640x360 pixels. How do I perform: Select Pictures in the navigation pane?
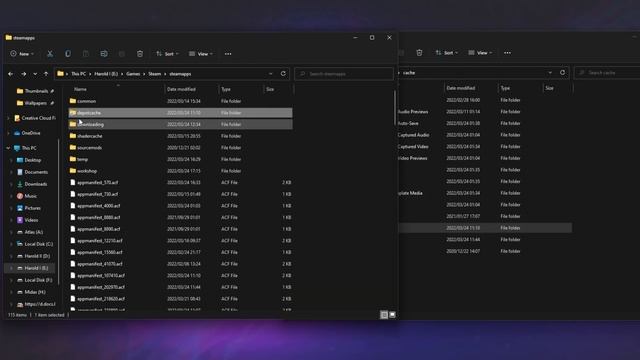click(x=32, y=208)
